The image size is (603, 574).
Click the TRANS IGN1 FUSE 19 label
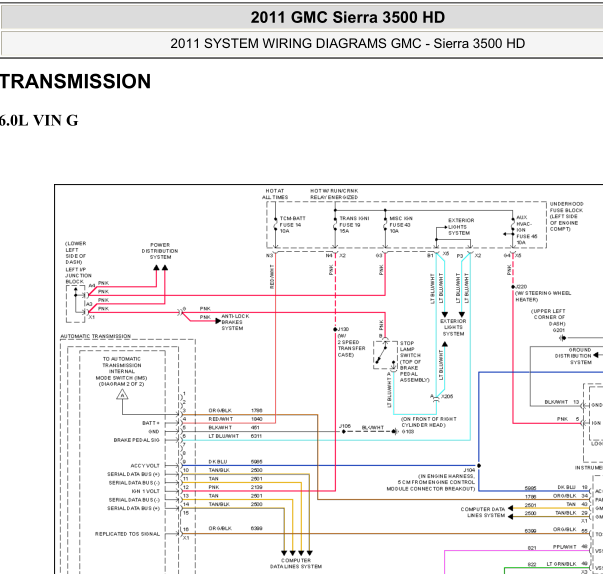(x=354, y=225)
